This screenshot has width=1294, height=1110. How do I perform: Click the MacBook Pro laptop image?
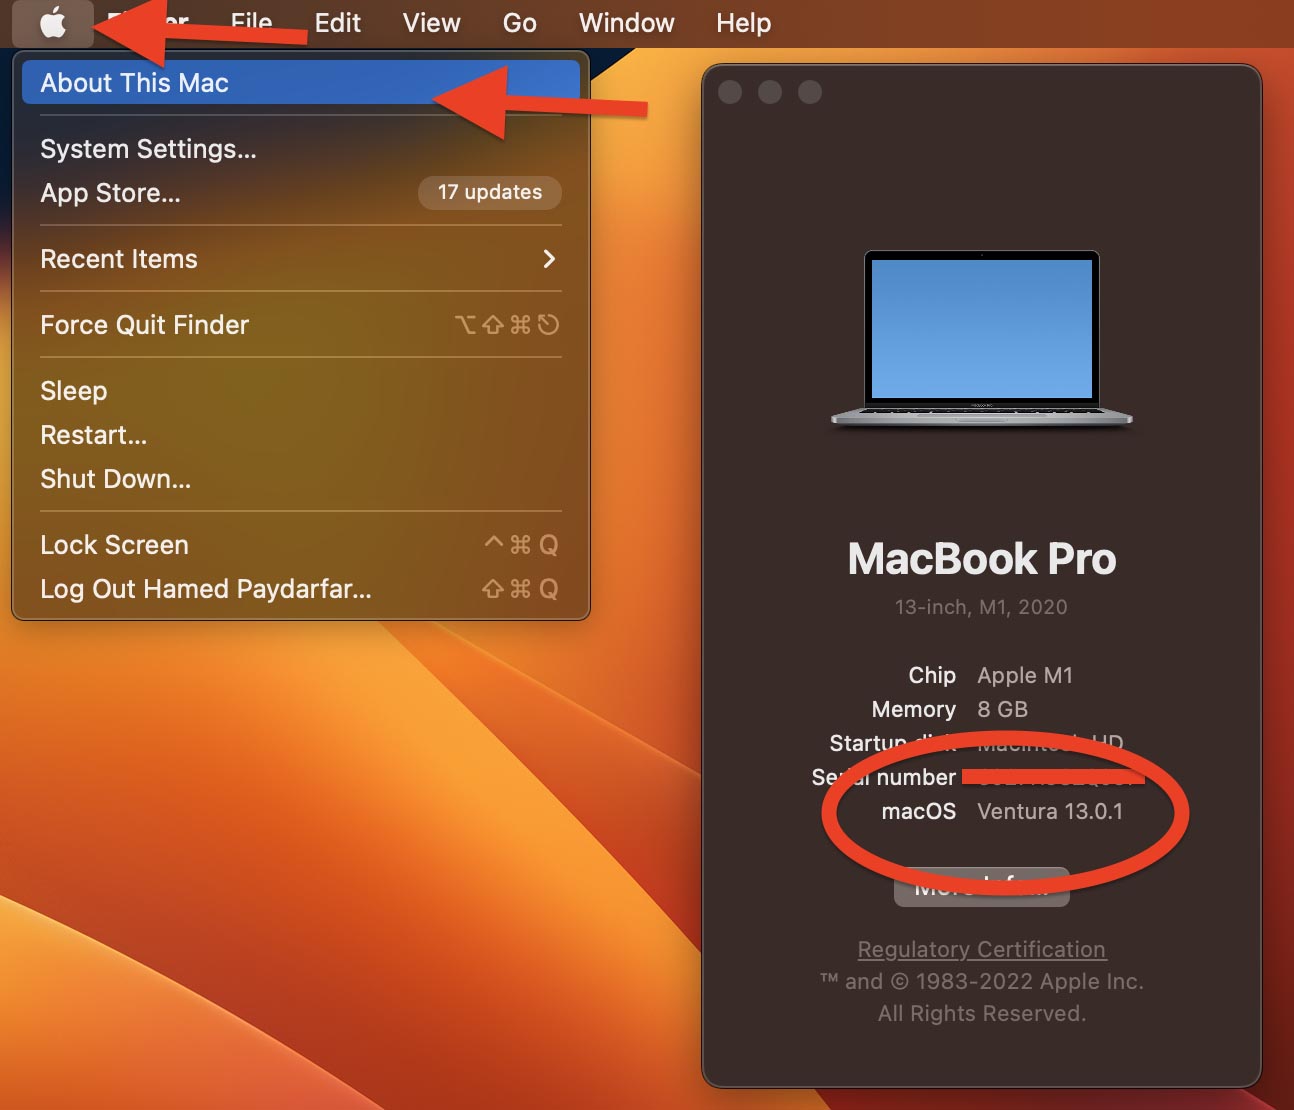982,339
